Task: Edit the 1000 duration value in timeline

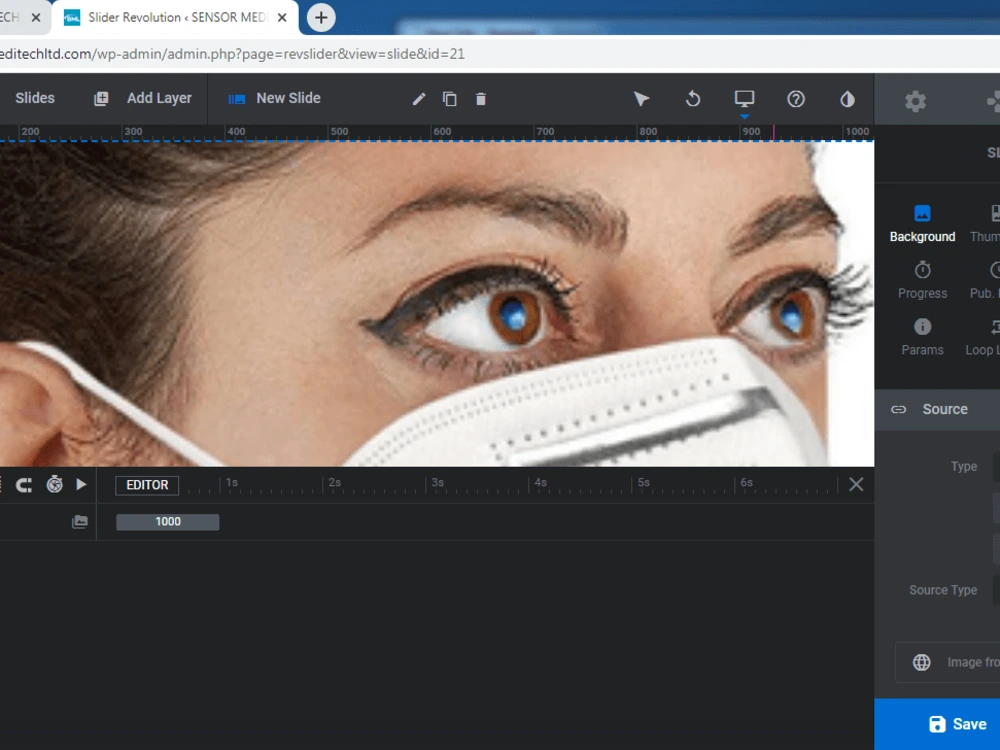Action: pos(167,521)
